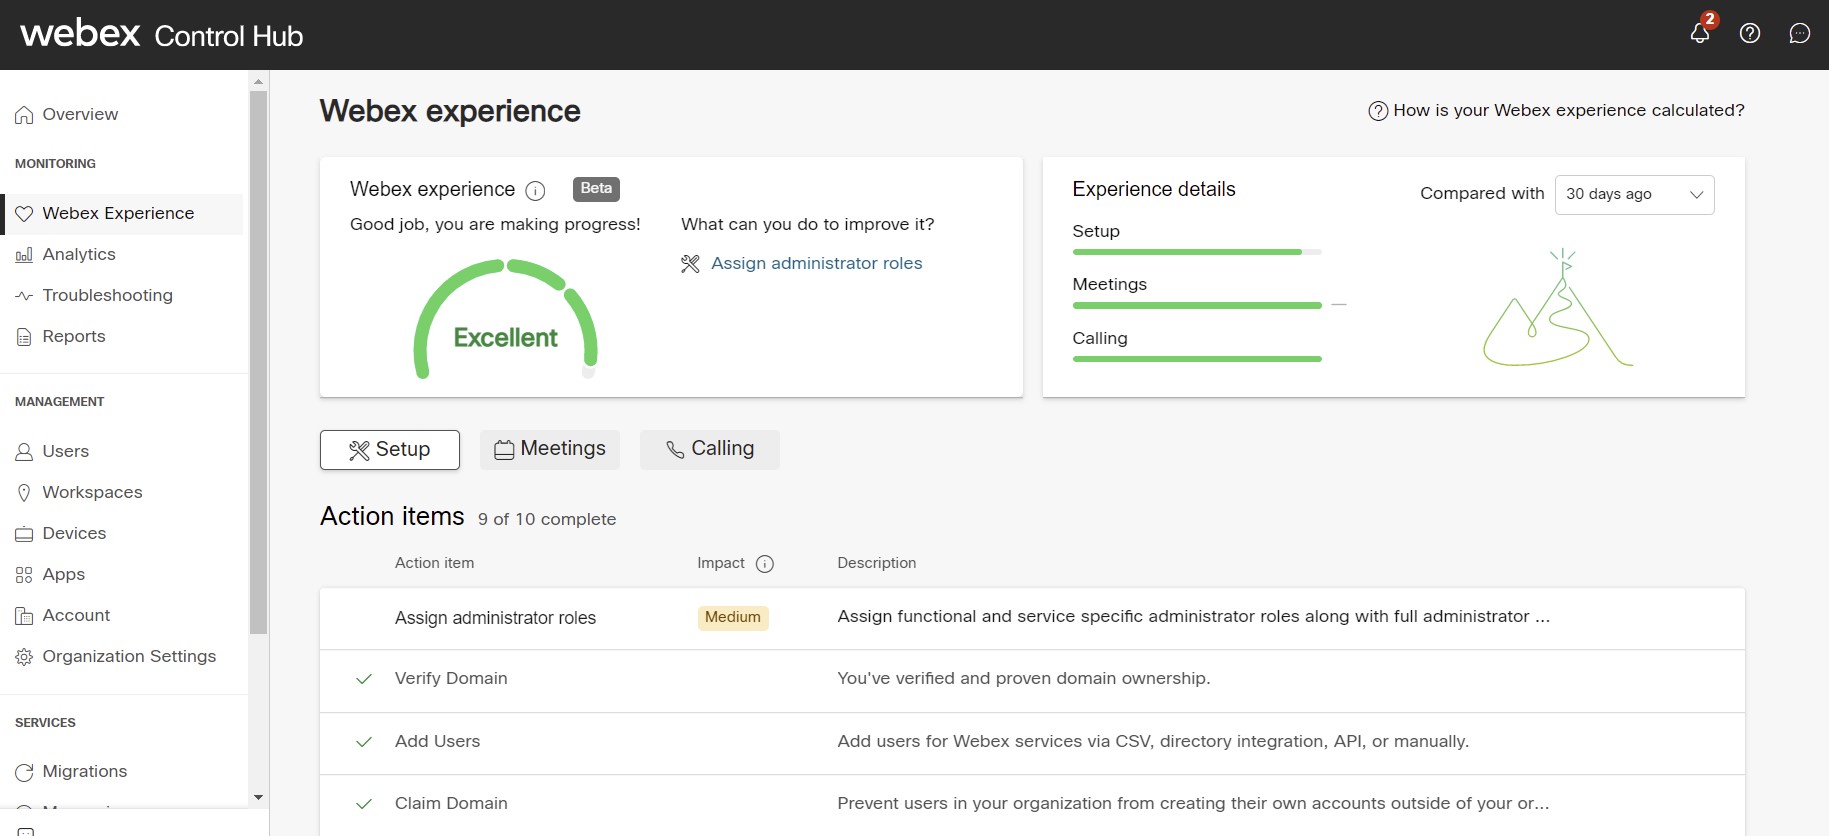Open Workspaces page
Screen dimensions: 1829x836
tap(92, 492)
